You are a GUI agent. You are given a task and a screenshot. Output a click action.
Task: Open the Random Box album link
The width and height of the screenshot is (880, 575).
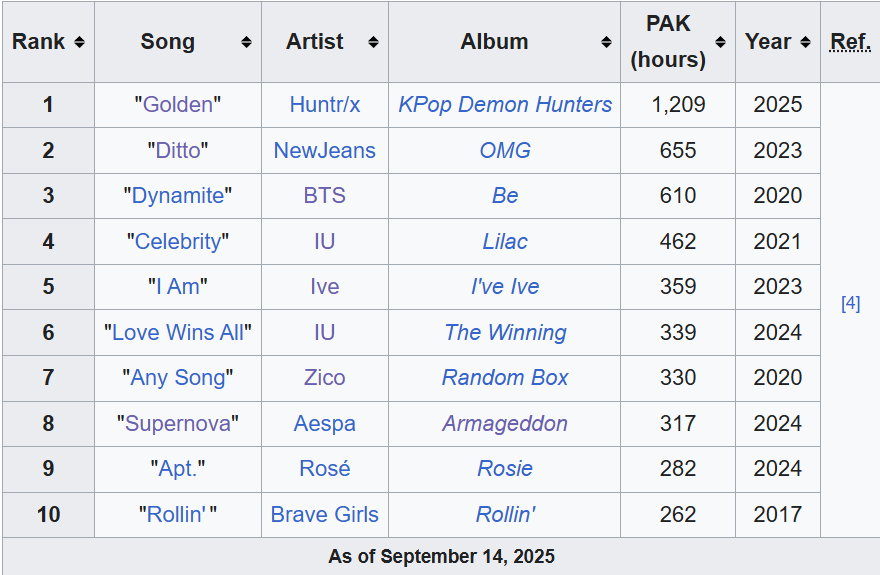tap(505, 378)
